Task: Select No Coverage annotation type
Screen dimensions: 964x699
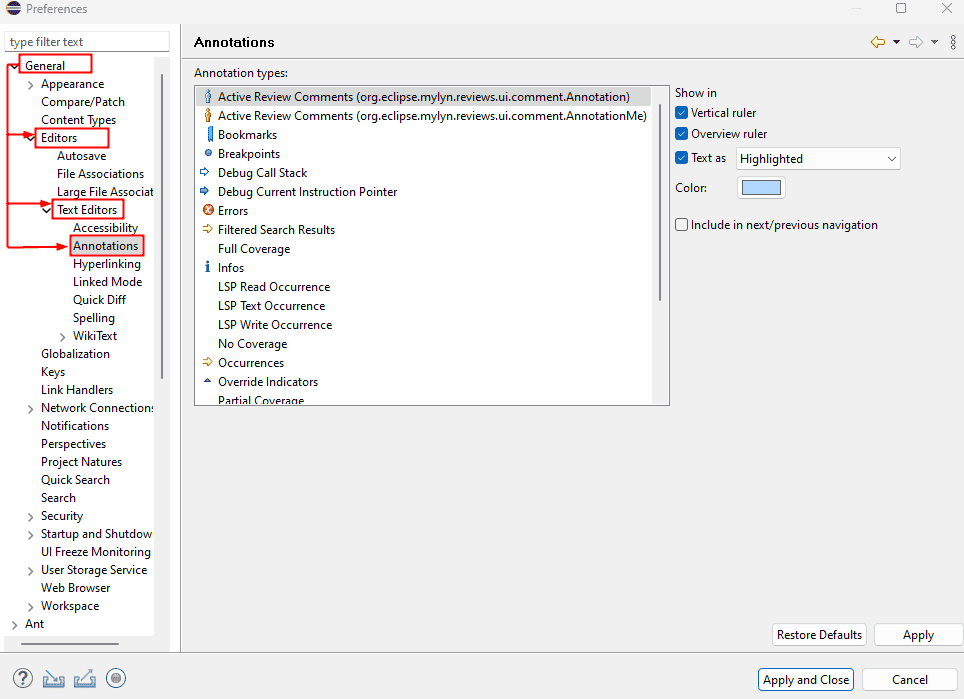Action: [x=253, y=344]
